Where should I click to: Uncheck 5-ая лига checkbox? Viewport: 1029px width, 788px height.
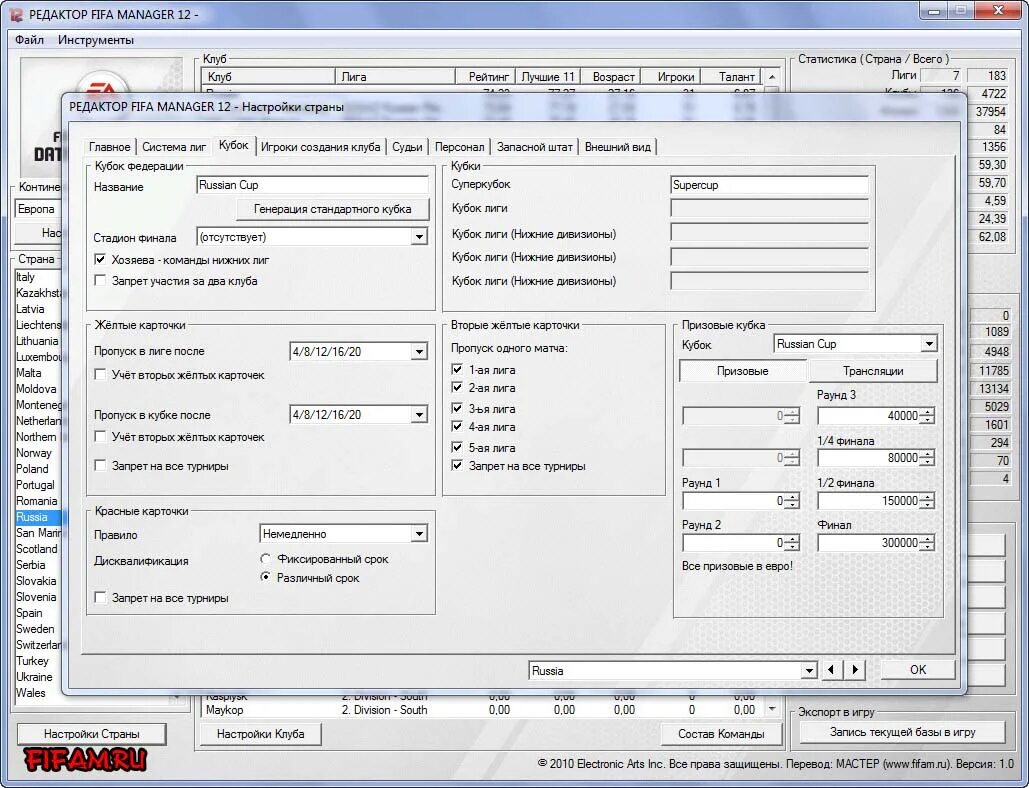click(x=457, y=447)
